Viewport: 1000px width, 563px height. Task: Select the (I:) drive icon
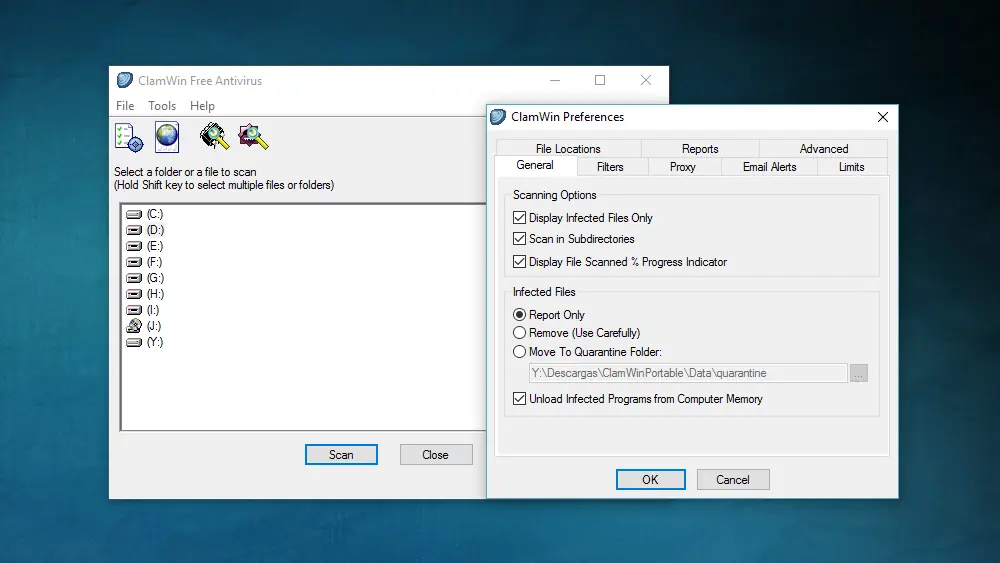point(134,310)
